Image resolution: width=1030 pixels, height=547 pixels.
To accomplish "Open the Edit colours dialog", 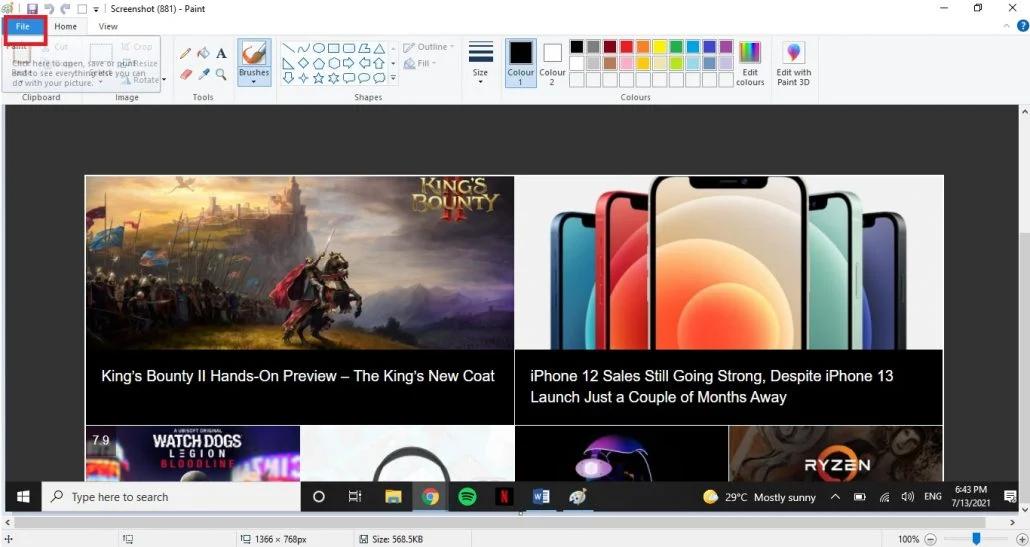I will pyautogui.click(x=750, y=63).
